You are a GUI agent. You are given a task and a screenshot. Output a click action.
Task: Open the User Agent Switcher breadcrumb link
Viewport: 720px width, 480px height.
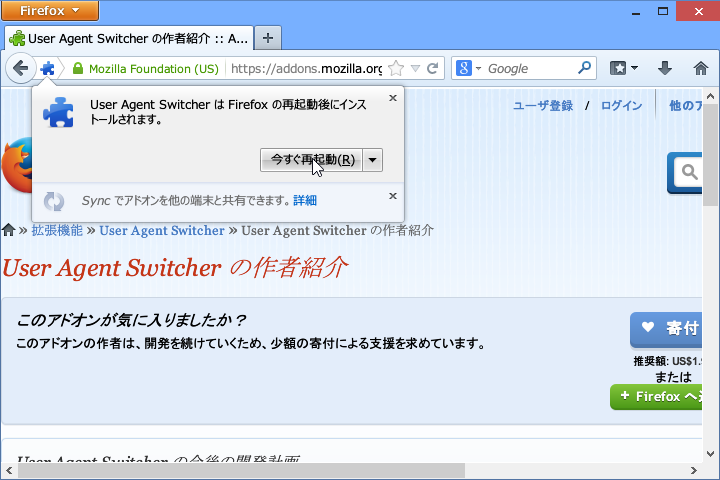(x=162, y=230)
